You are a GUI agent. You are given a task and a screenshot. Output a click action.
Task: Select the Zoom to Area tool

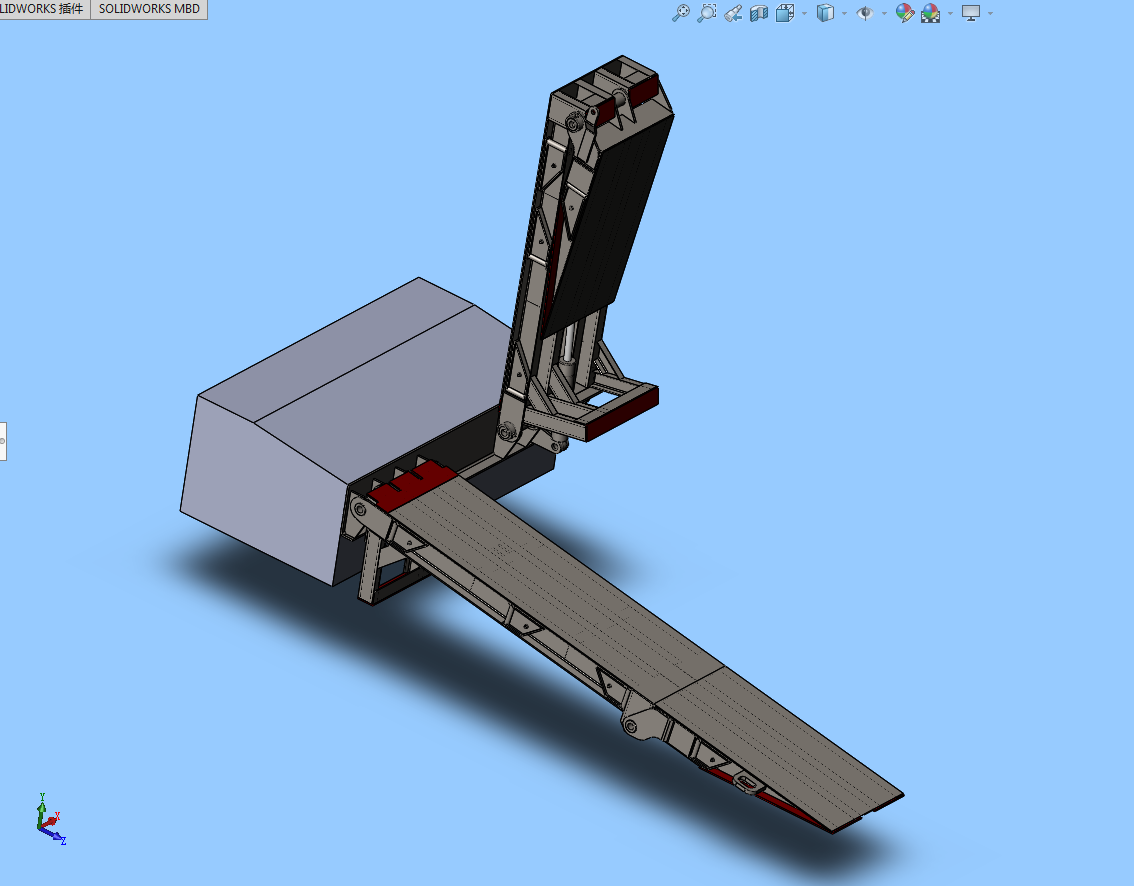coord(707,13)
